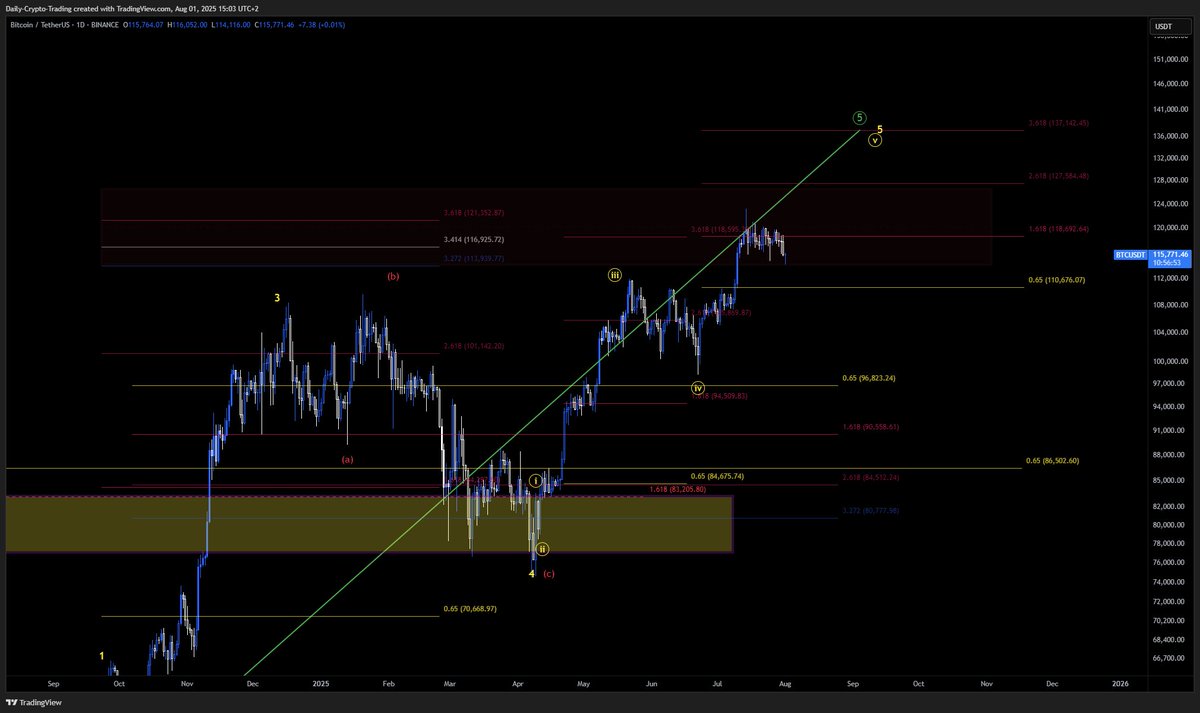Select the 2025 label on the time axis
The image size is (1200, 713).
(x=320, y=683)
